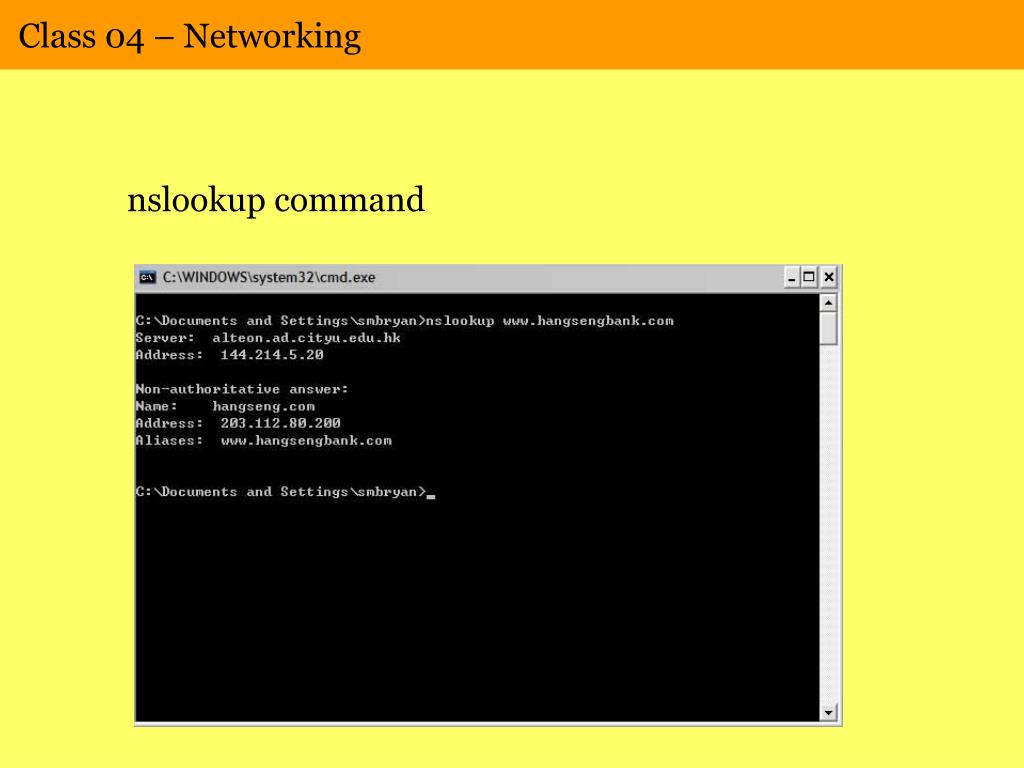
Task: Click the scrollbar up arrow
Action: tap(828, 303)
